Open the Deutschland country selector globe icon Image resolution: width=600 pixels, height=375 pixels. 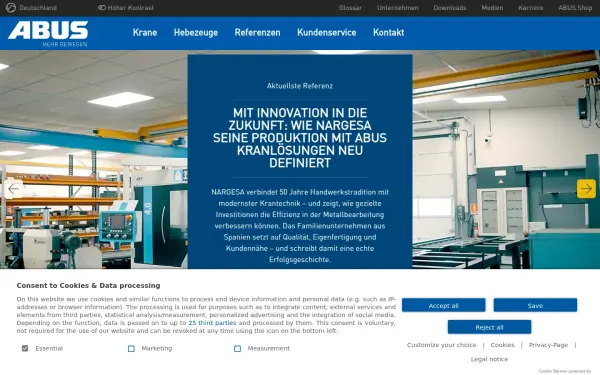(11, 8)
